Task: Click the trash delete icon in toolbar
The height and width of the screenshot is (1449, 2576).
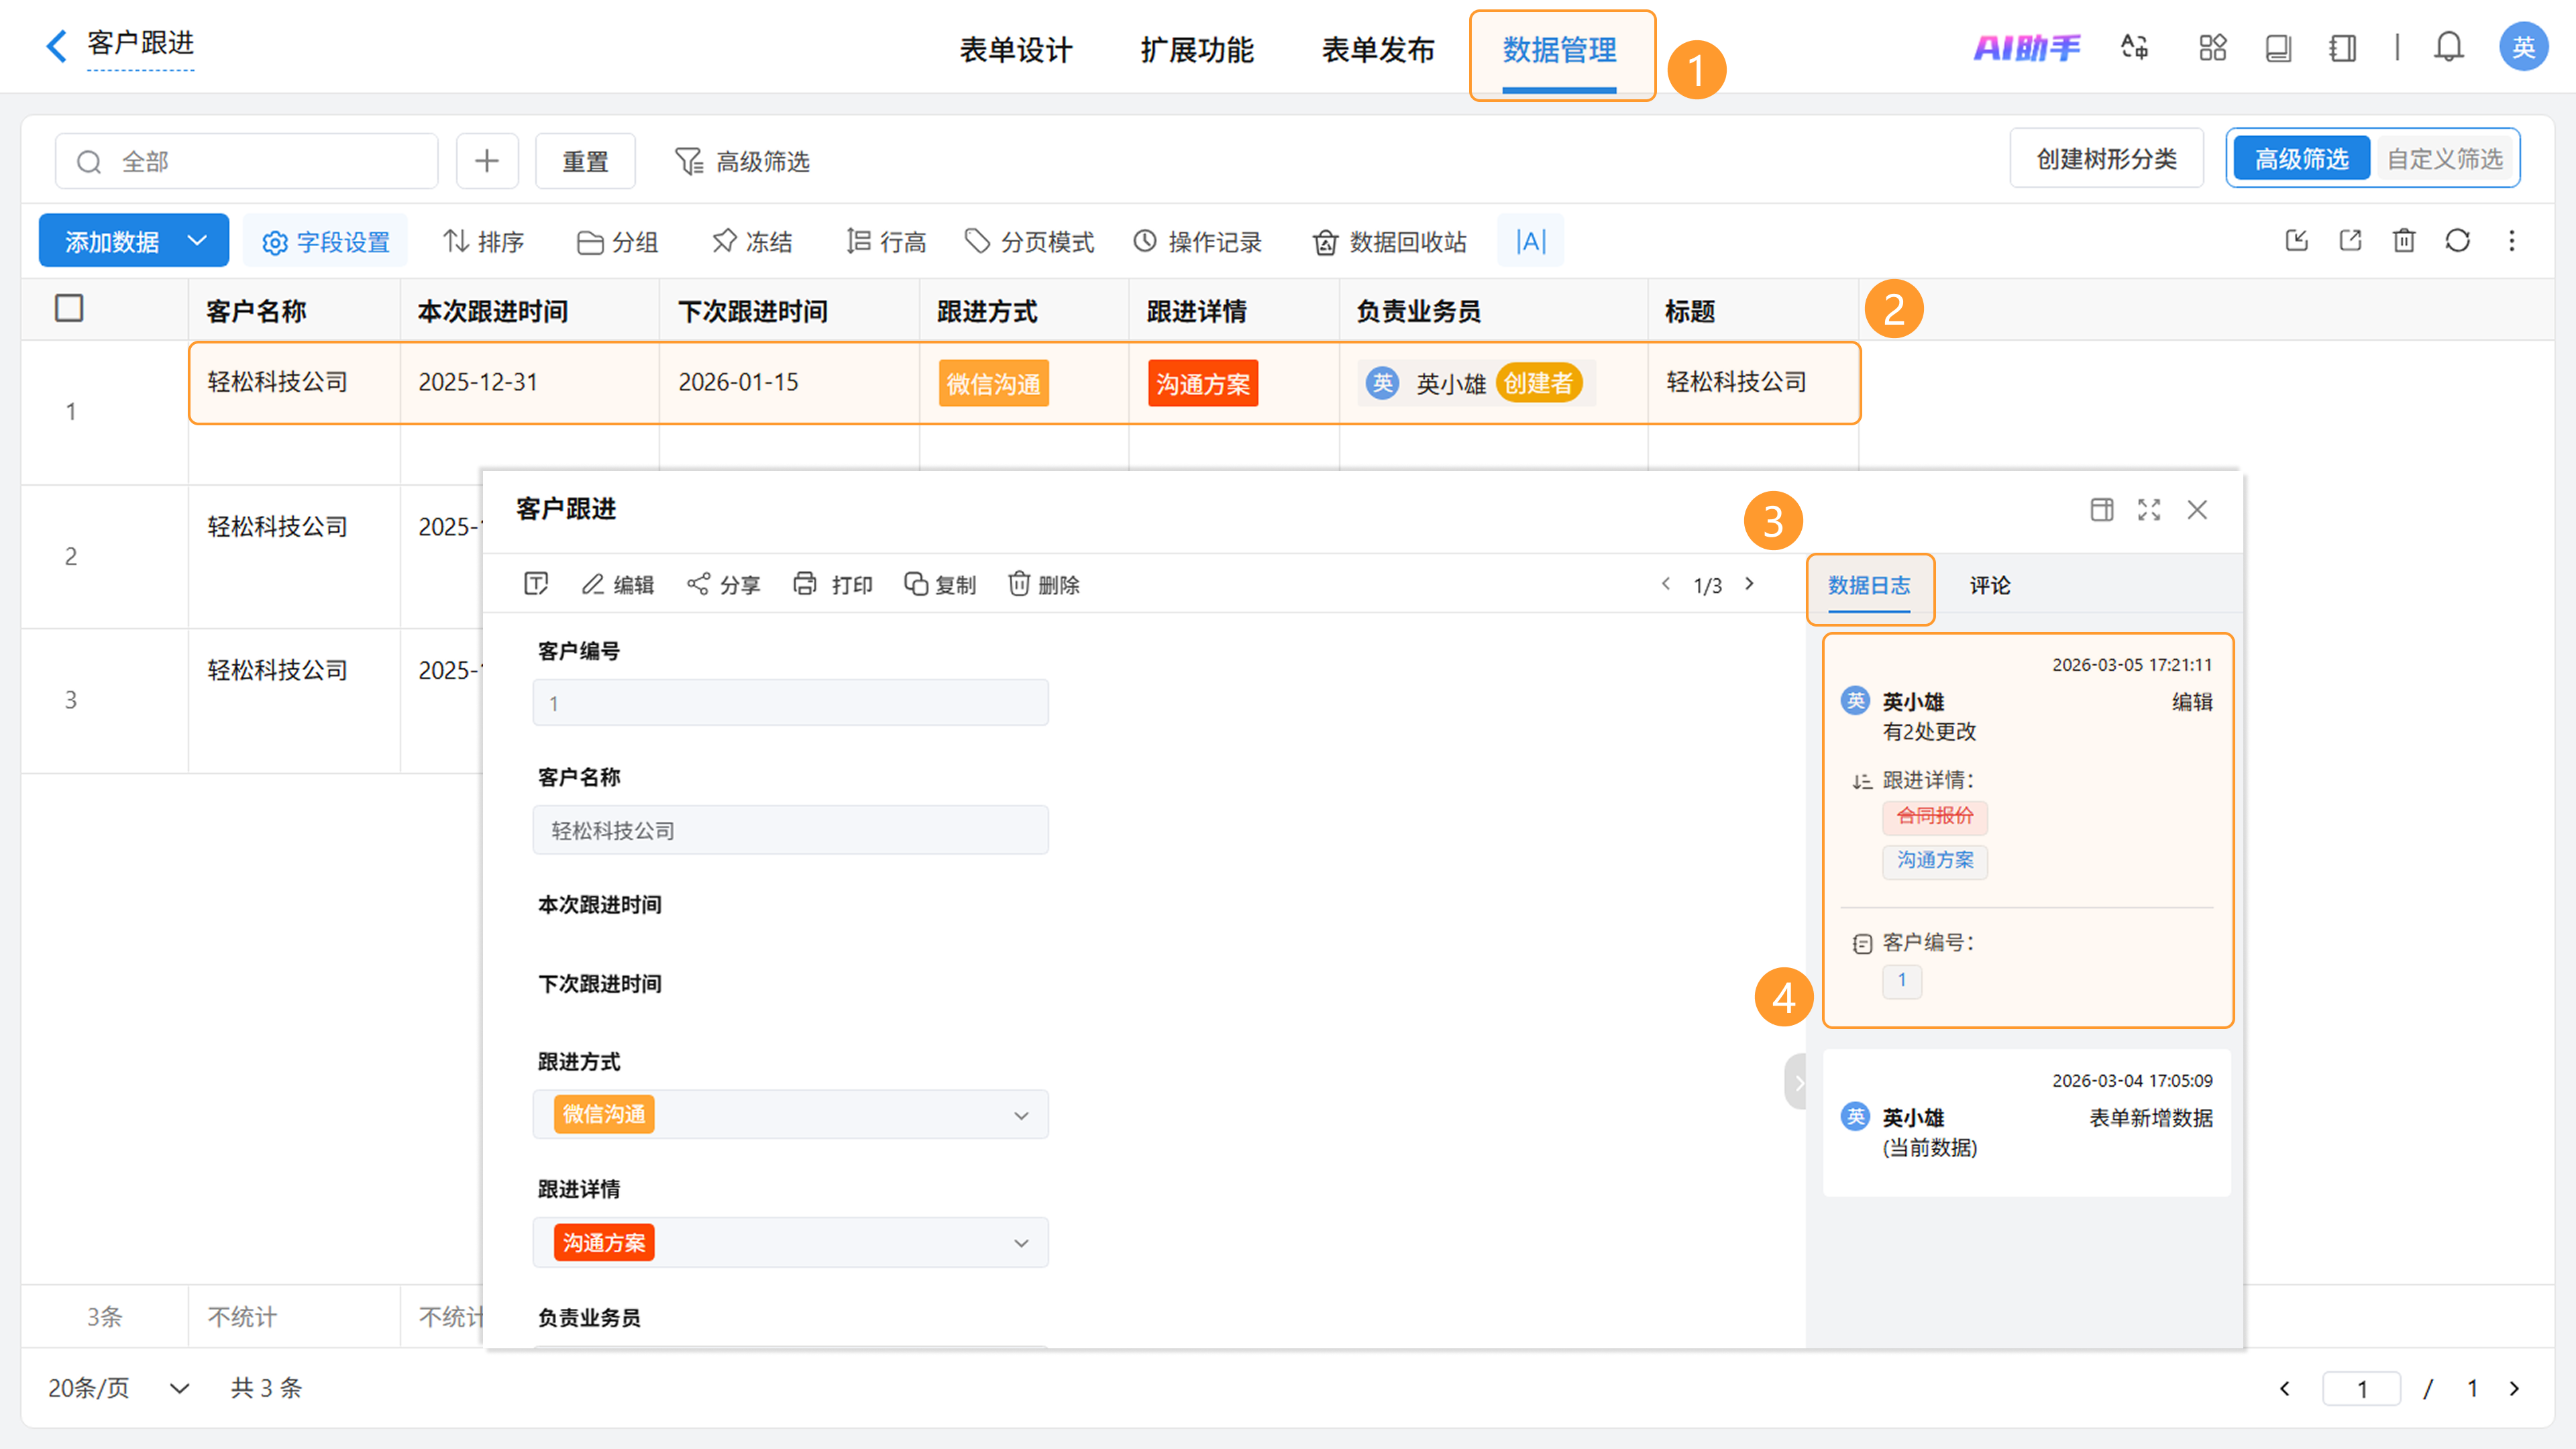Action: (x=2403, y=241)
